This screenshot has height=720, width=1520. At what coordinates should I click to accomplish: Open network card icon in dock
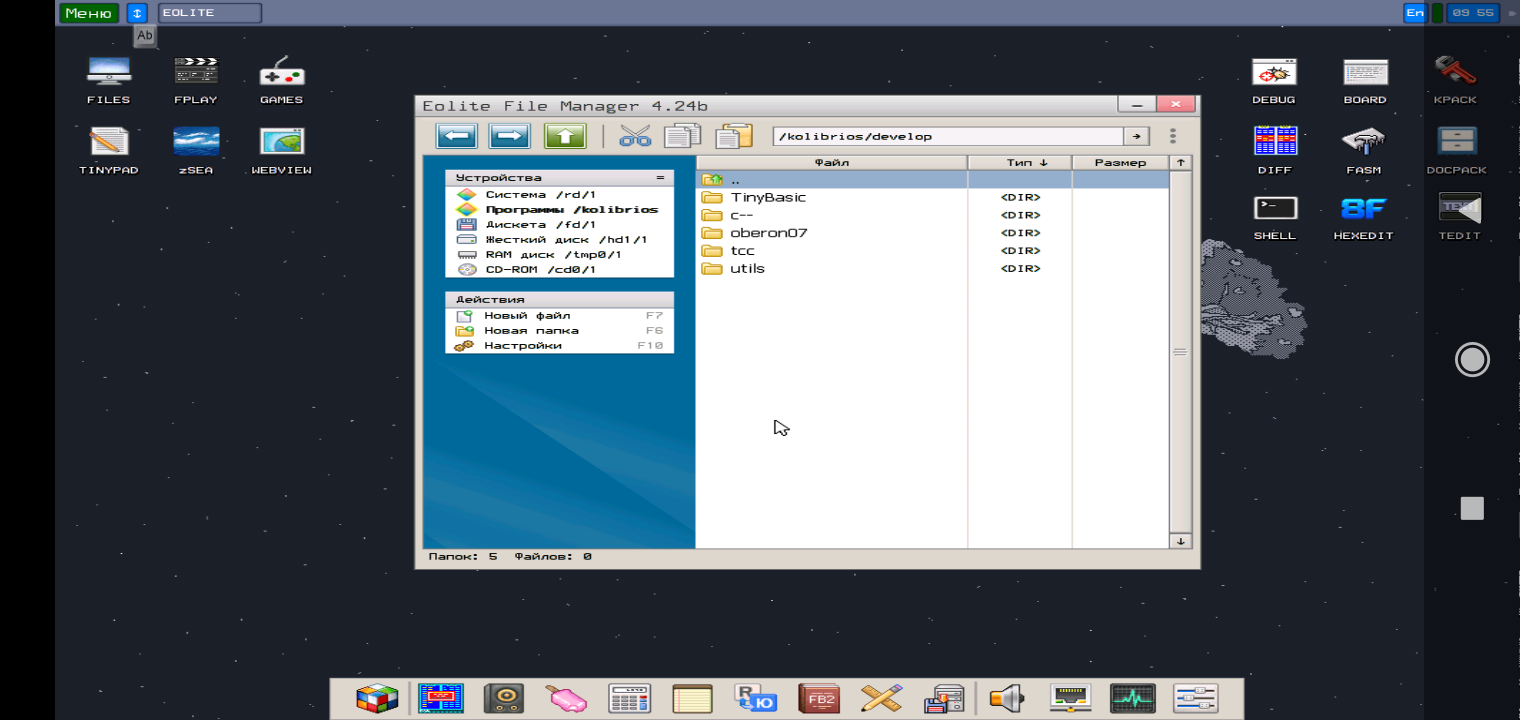tap(1070, 698)
